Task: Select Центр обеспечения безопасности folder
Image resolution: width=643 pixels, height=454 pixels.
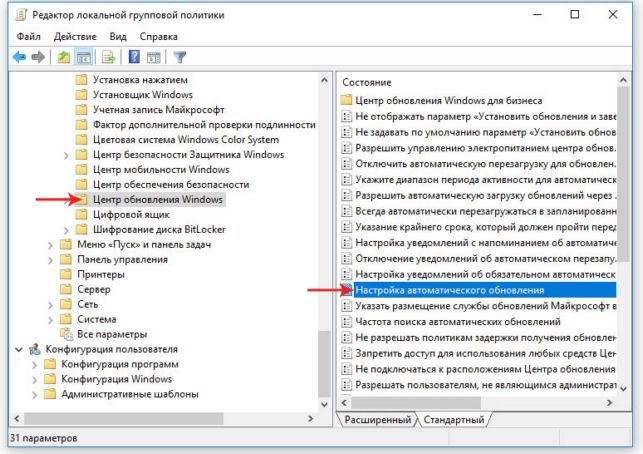Action: [171, 185]
